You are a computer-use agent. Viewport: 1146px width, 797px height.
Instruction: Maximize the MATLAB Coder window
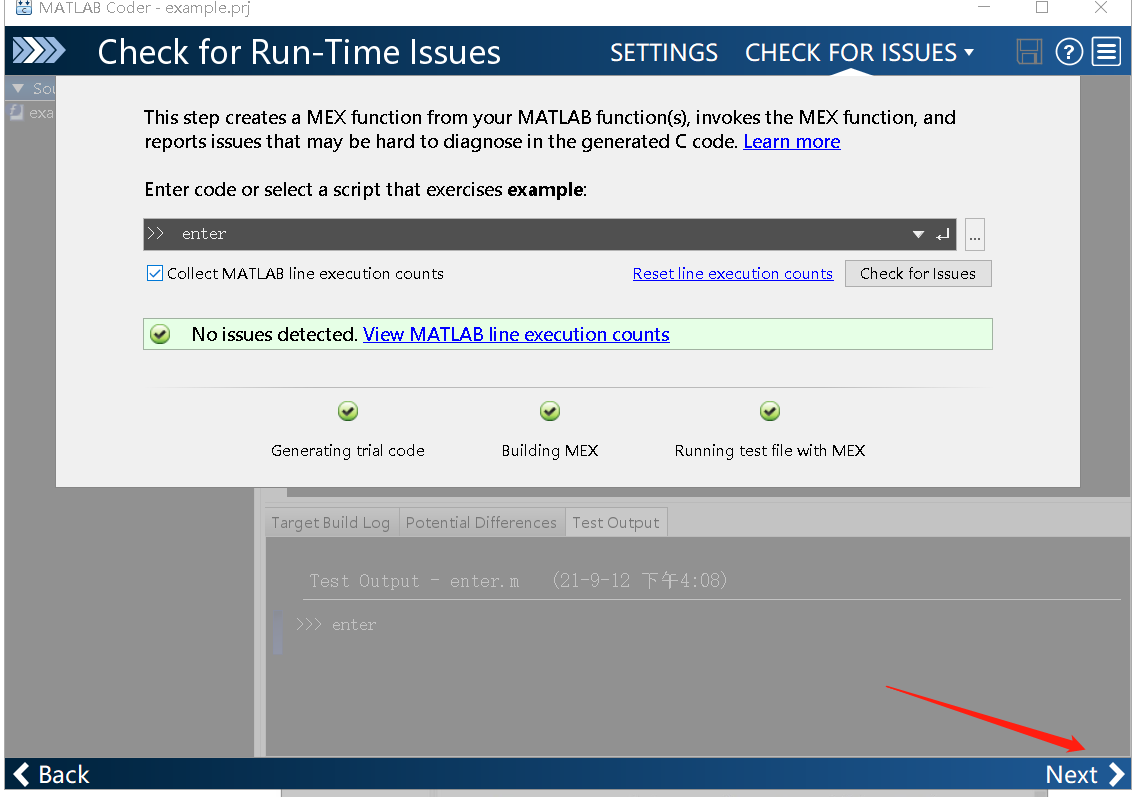(x=1042, y=8)
